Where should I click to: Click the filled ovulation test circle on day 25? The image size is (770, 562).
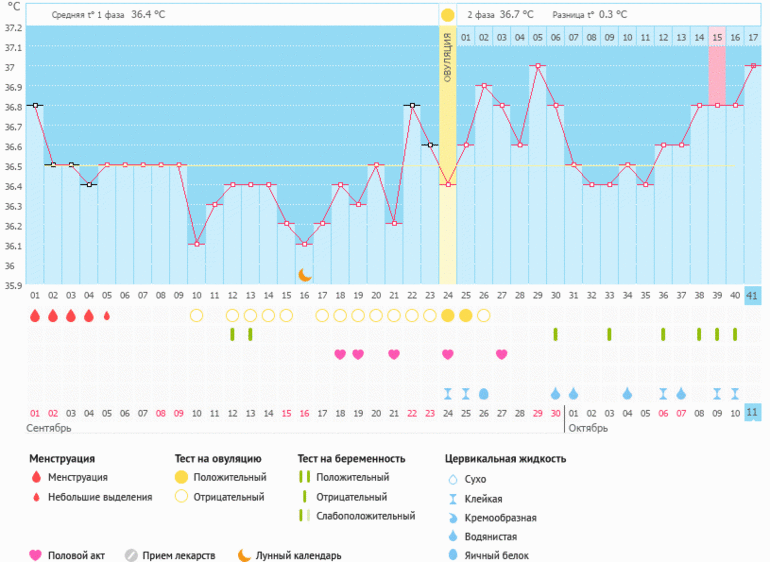click(466, 316)
